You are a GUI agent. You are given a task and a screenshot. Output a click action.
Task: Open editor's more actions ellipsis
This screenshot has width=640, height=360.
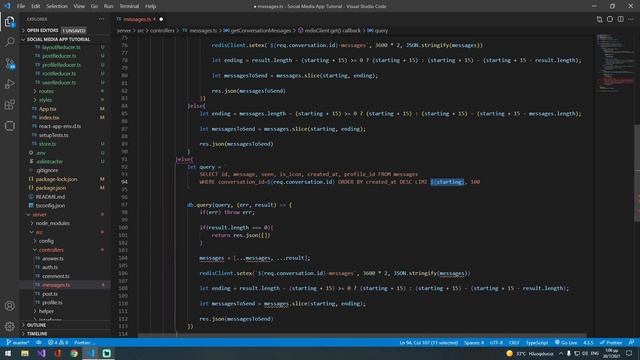click(x=631, y=19)
